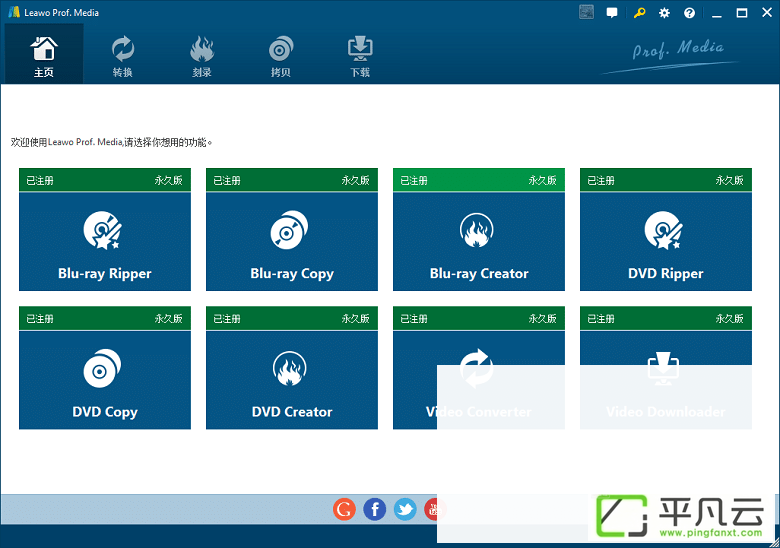Maximize the Leawo Prof. Media window
This screenshot has width=780, height=548.
pyautogui.click(x=742, y=13)
